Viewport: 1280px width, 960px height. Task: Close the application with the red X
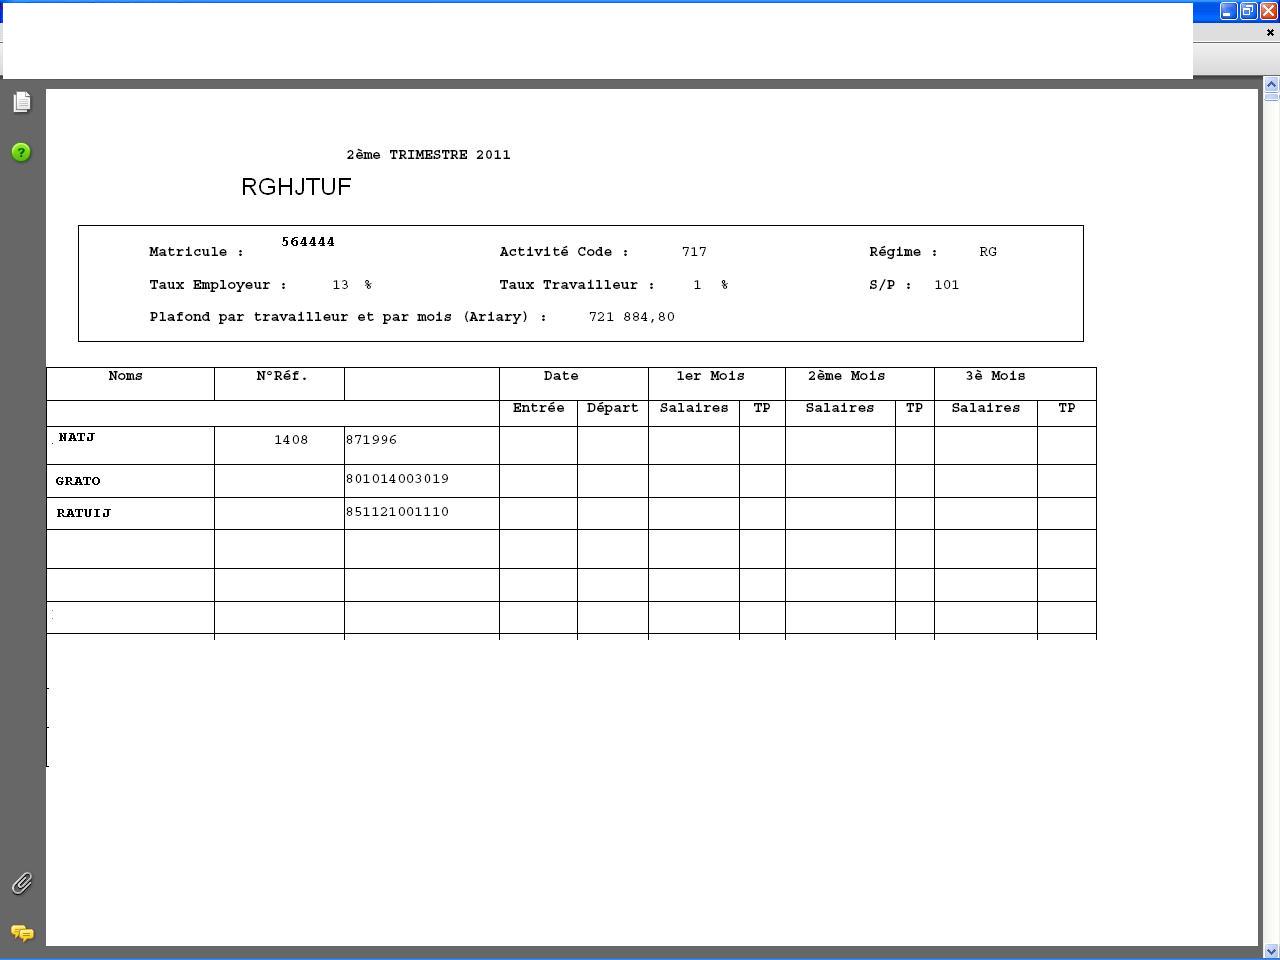pos(1268,11)
